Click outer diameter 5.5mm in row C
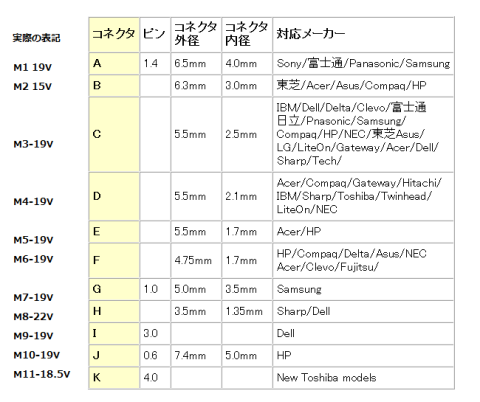Image resolution: width=480 pixels, height=402 pixels. coord(196,134)
